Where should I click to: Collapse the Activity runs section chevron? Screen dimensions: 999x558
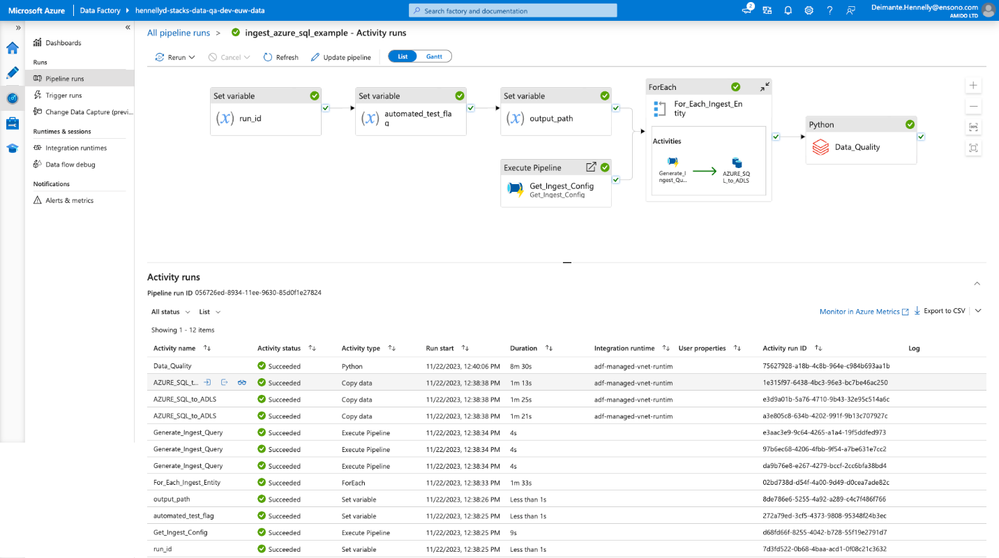tap(977, 284)
